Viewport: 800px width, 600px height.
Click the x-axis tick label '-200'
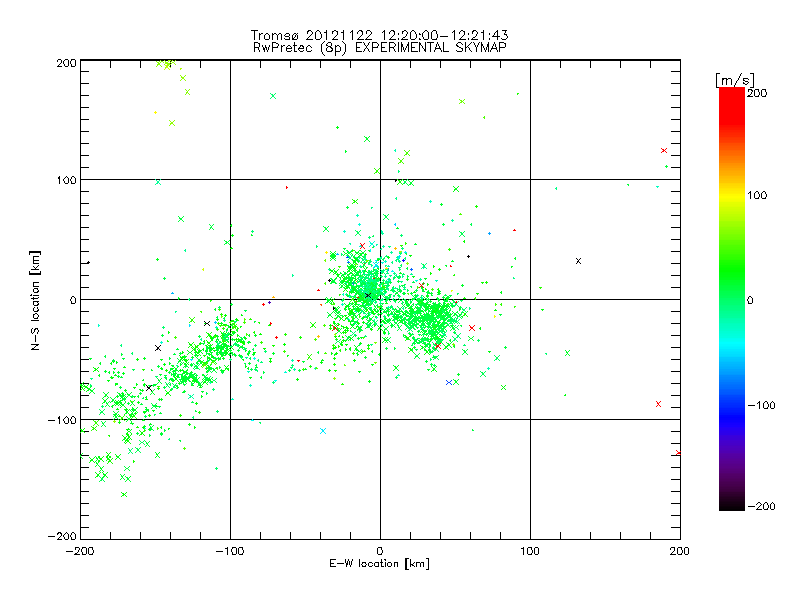[80, 551]
